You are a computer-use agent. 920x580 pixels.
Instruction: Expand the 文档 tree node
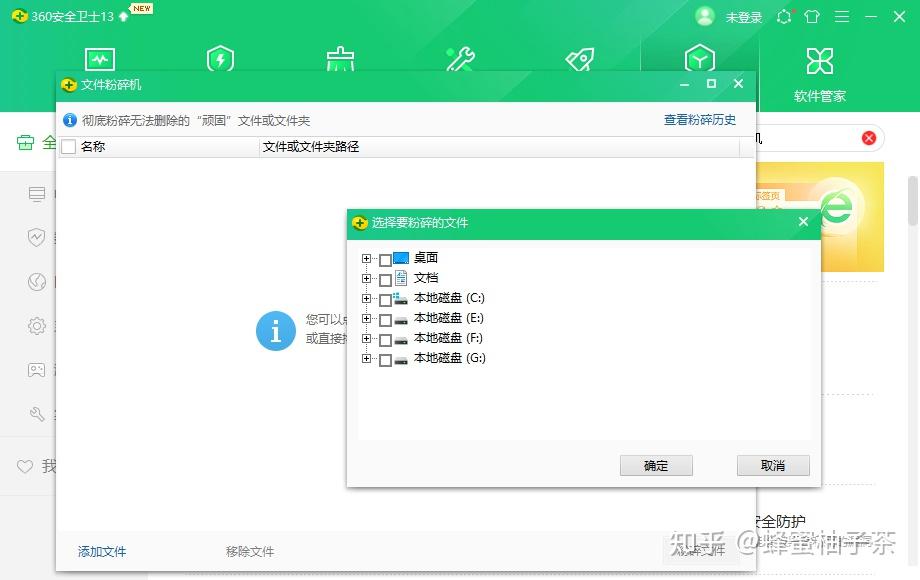(x=366, y=277)
